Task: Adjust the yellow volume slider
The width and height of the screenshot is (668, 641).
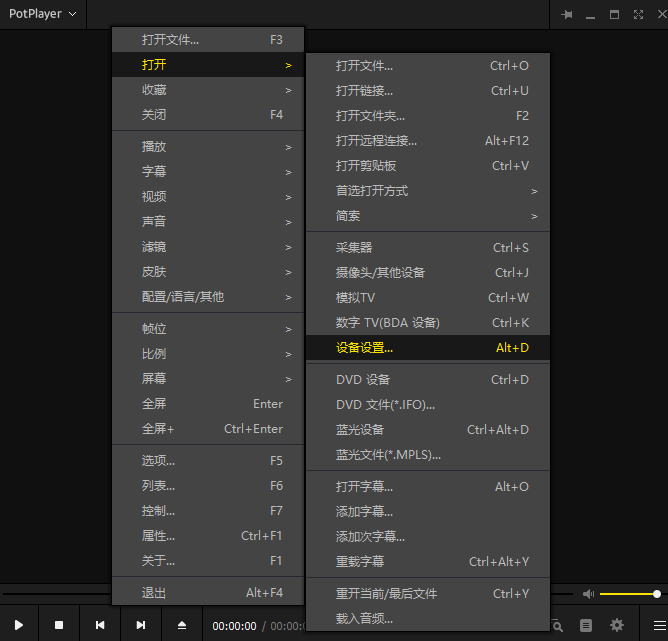Action: (x=630, y=594)
